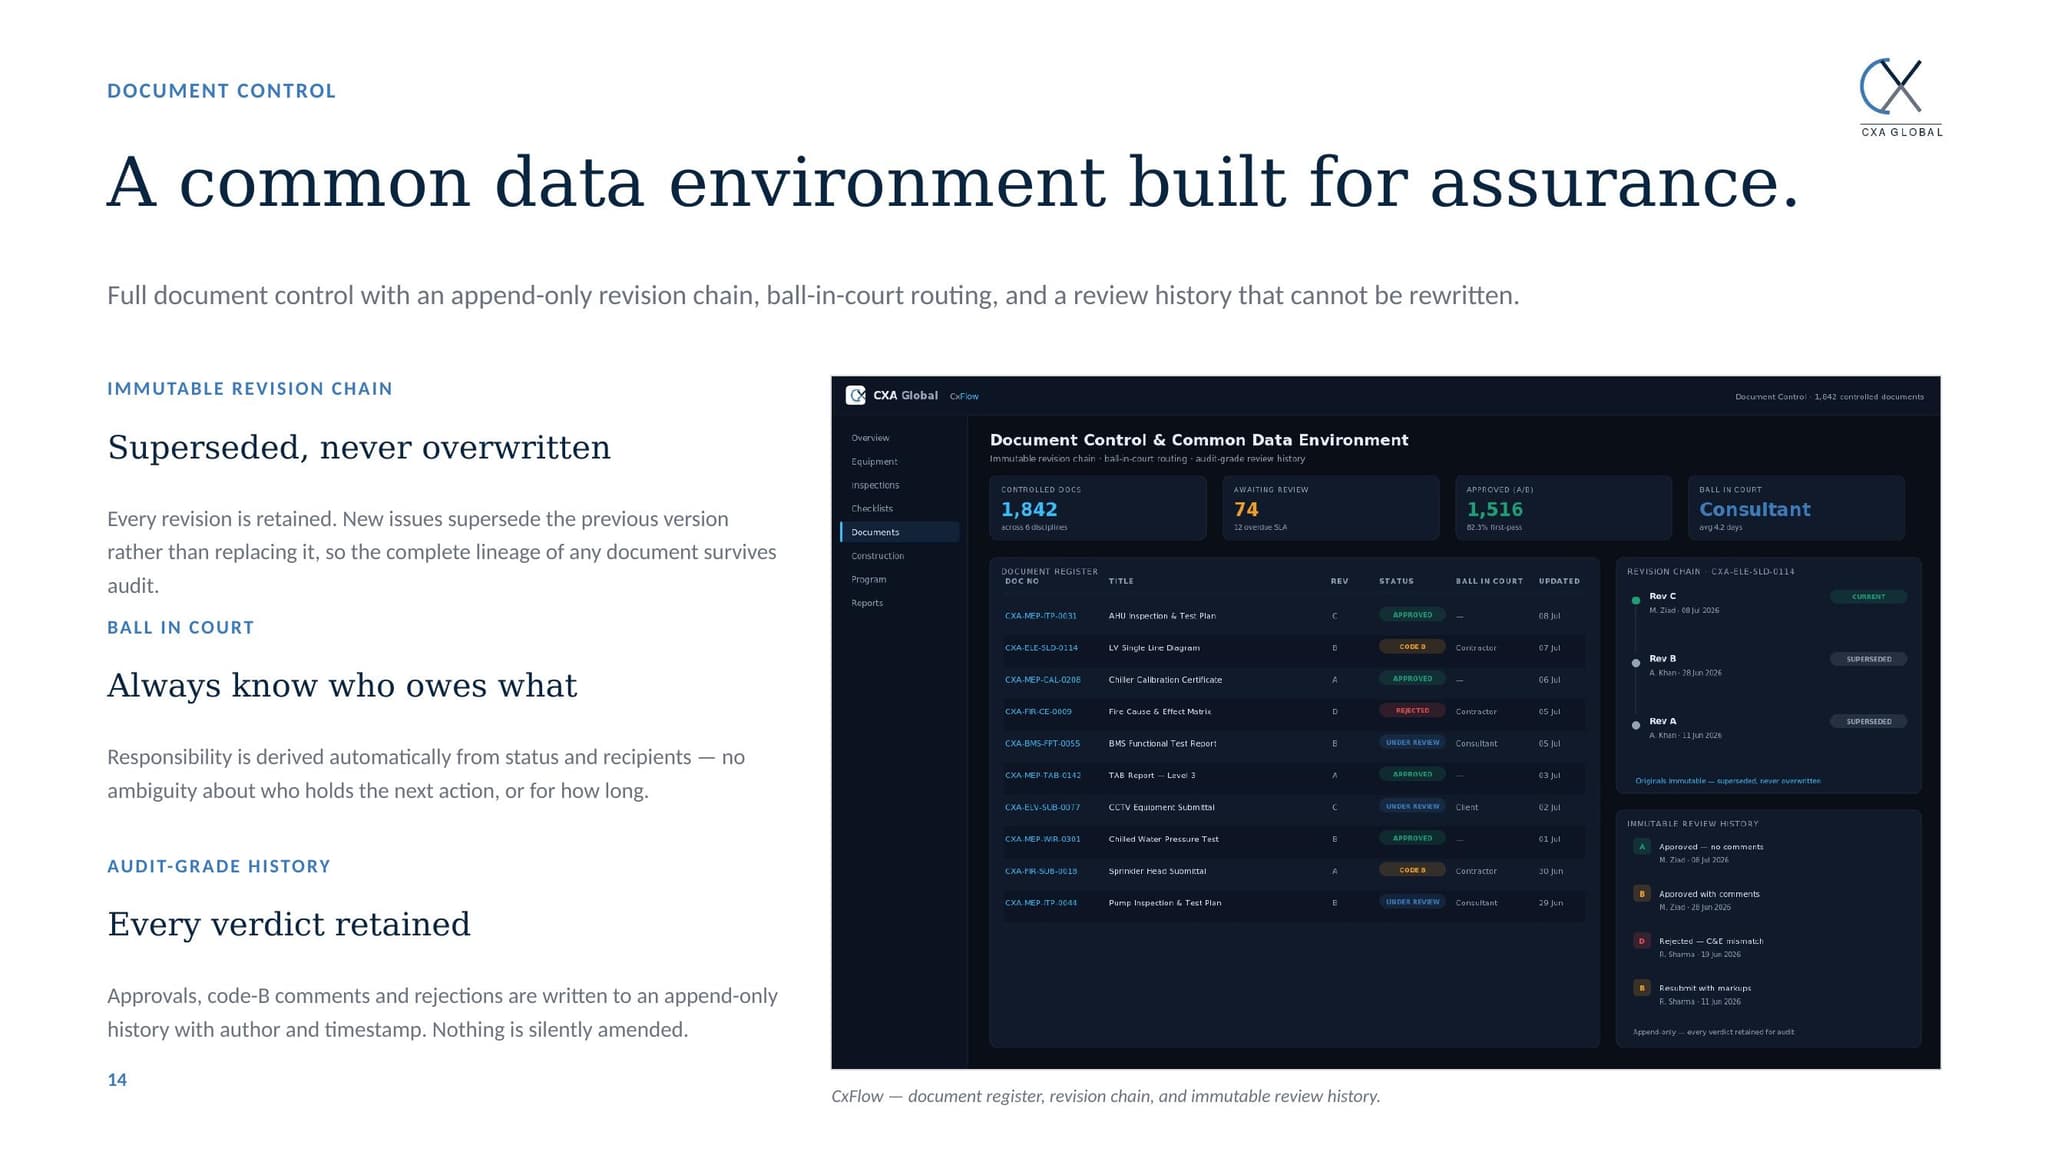Click the CURRENT badge on Rev C
This screenshot has width=2048, height=1152.
1868,597
